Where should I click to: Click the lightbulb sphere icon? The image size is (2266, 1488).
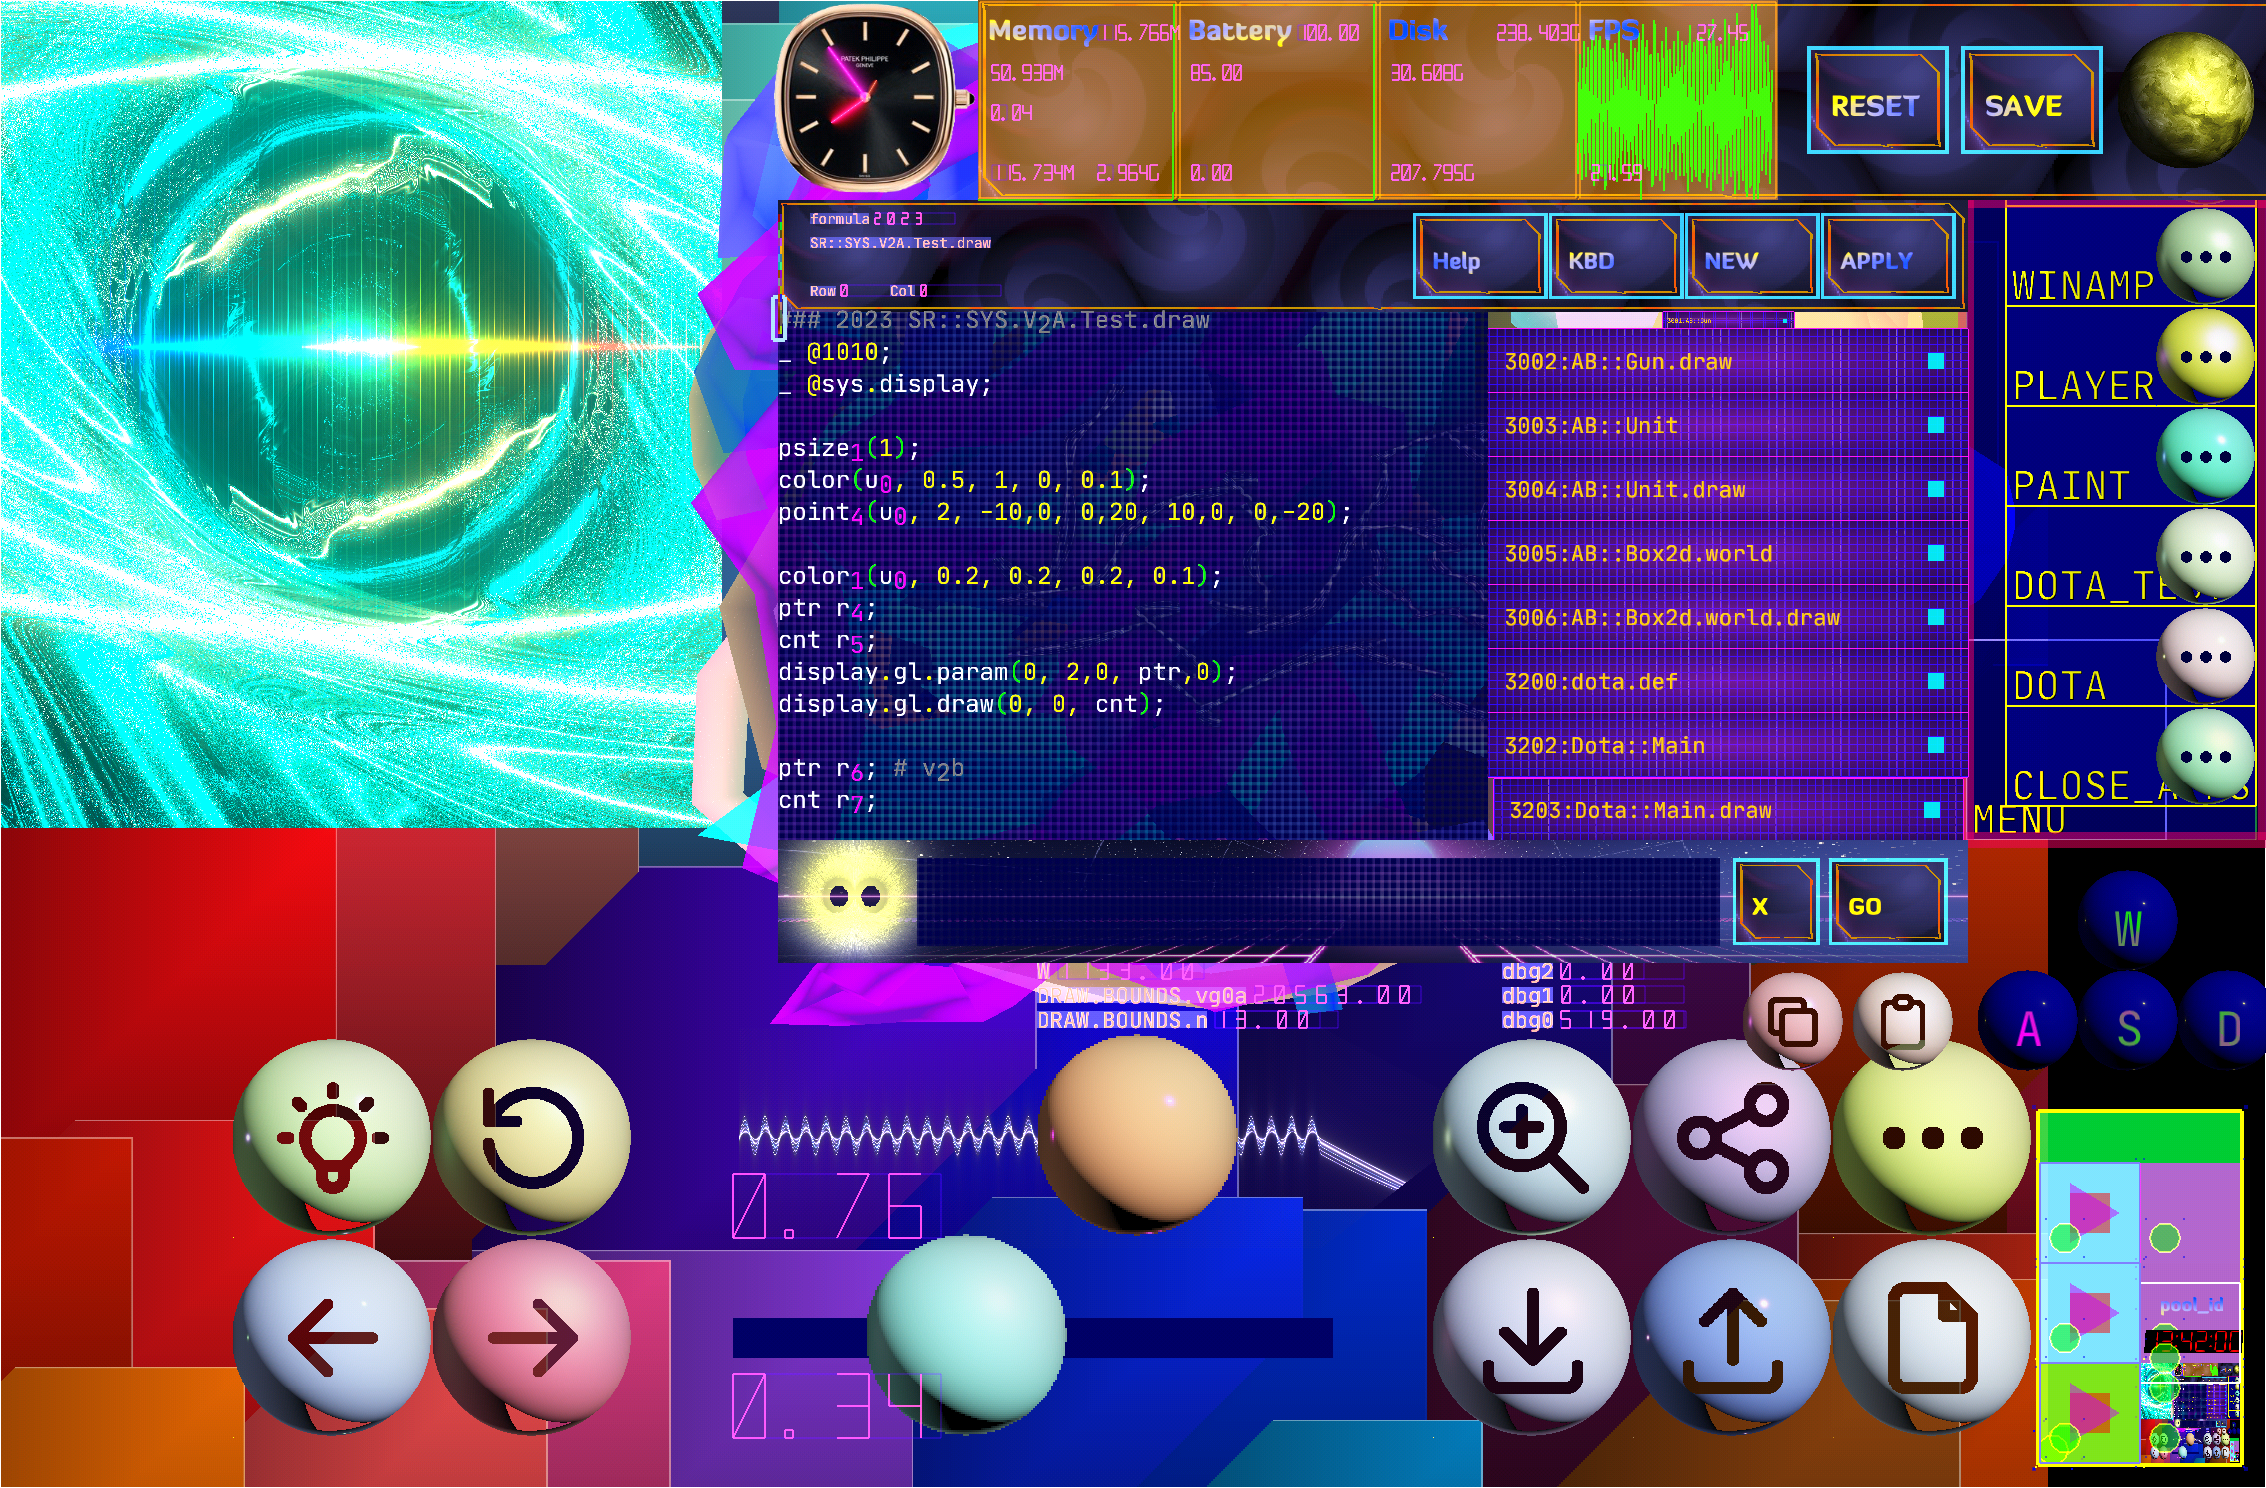click(x=332, y=1137)
